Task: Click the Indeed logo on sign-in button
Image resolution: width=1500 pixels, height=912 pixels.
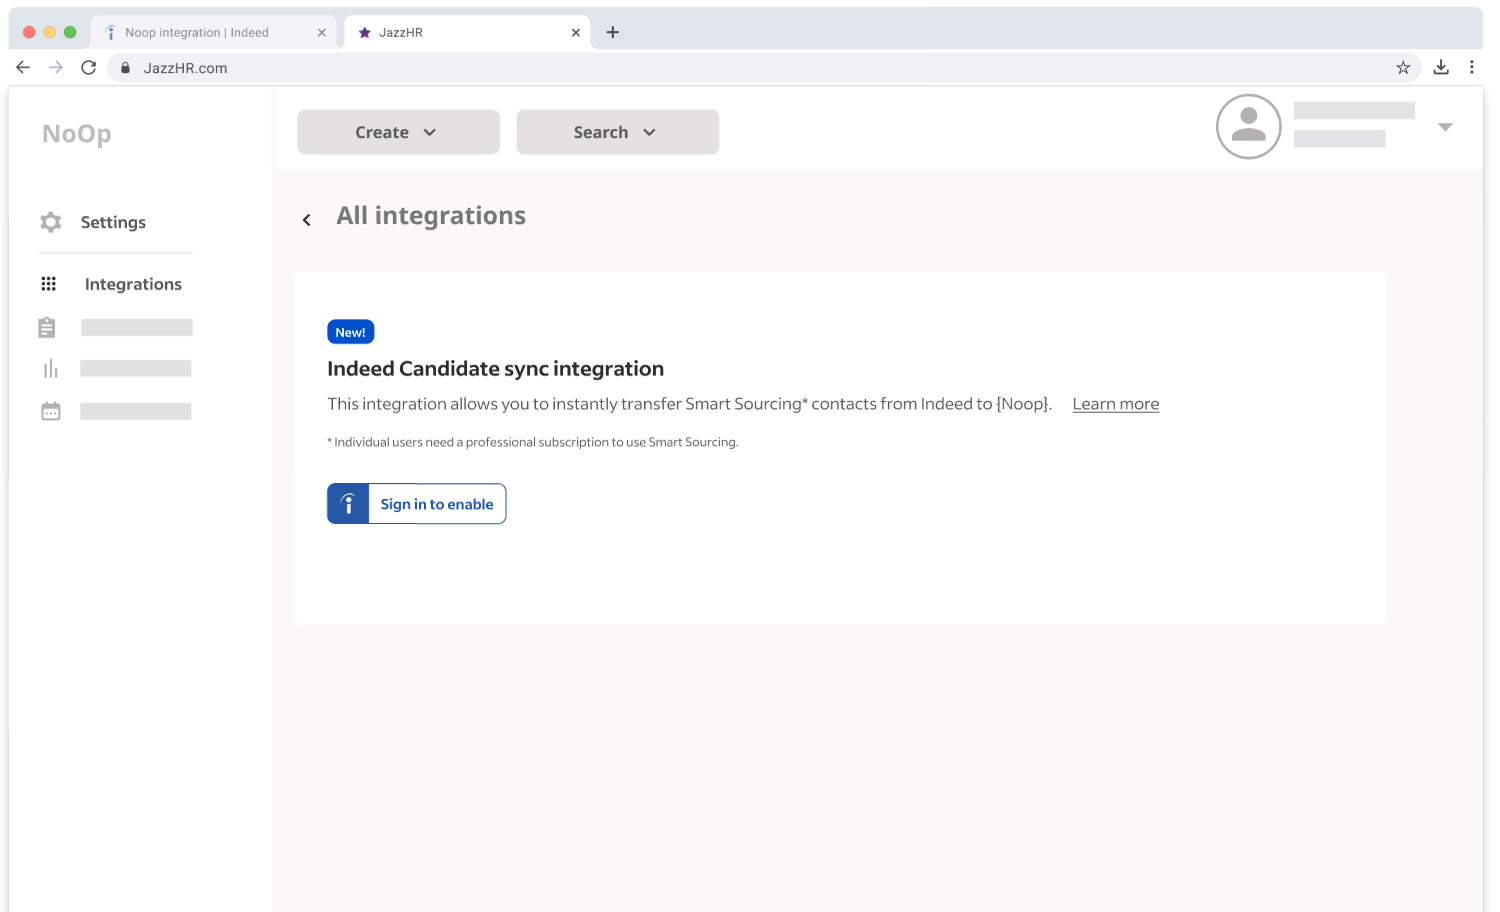Action: tap(348, 504)
